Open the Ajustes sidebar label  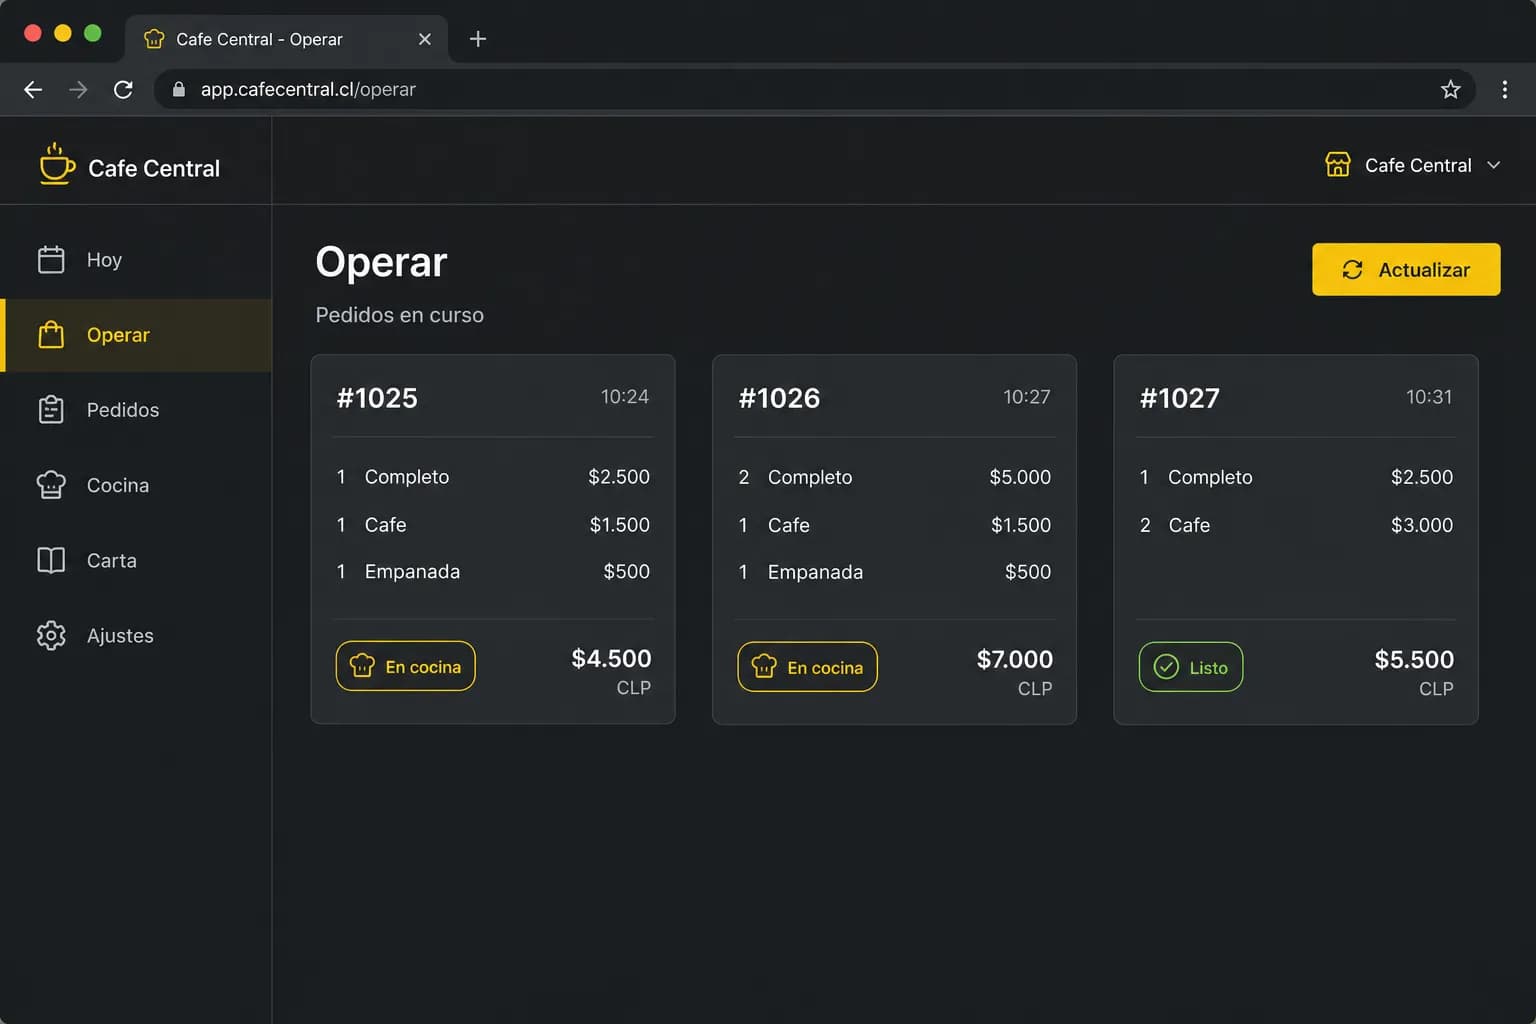(120, 635)
